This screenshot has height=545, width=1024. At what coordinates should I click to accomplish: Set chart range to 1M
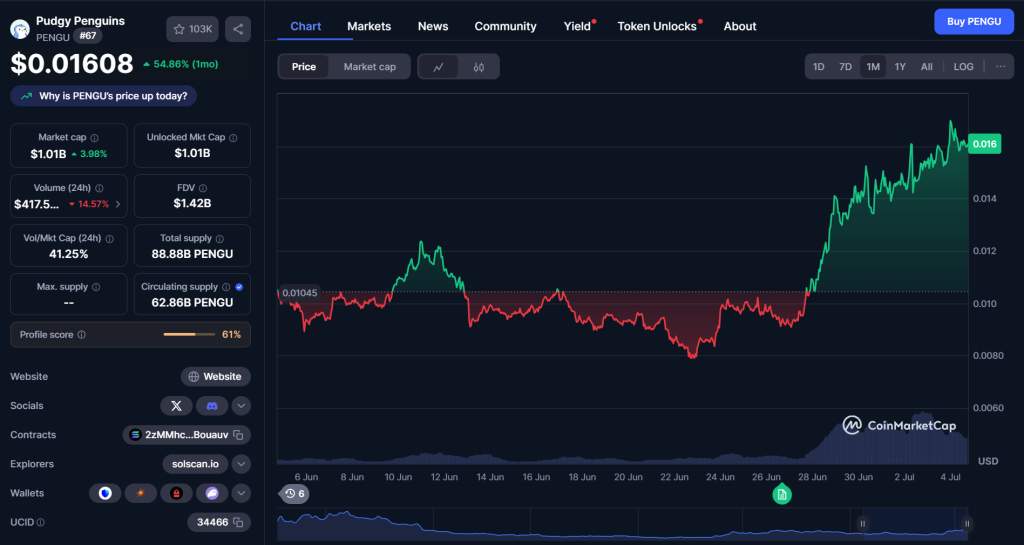pos(872,67)
